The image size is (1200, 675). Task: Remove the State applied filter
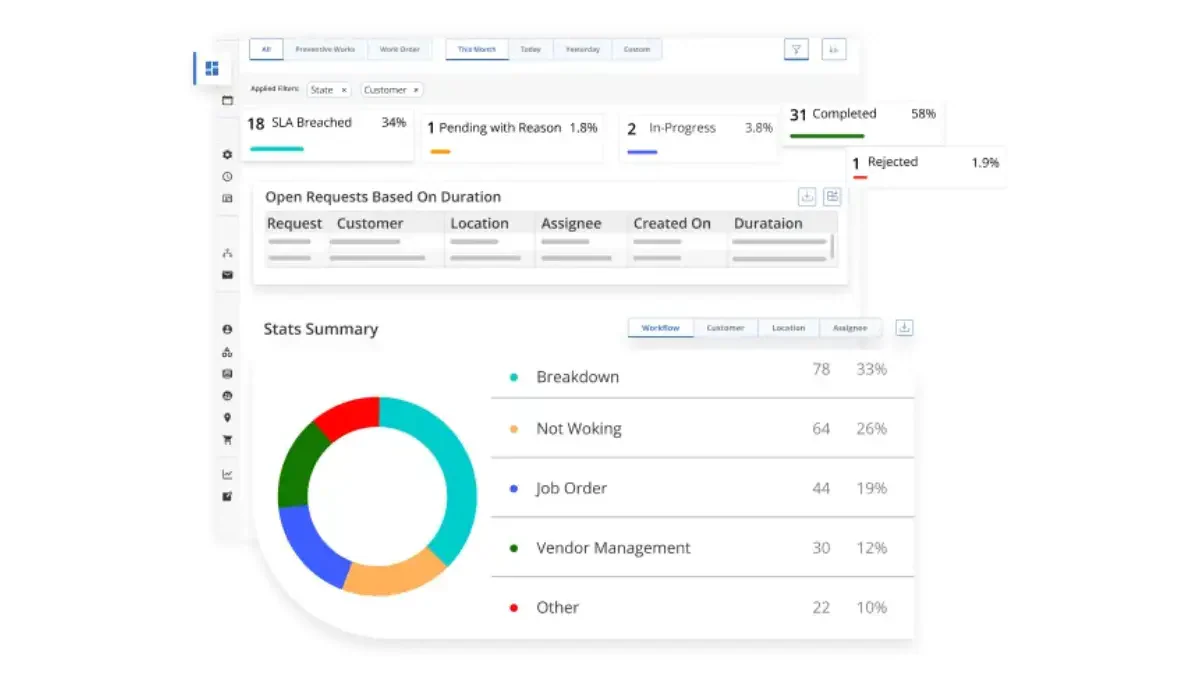coord(344,90)
